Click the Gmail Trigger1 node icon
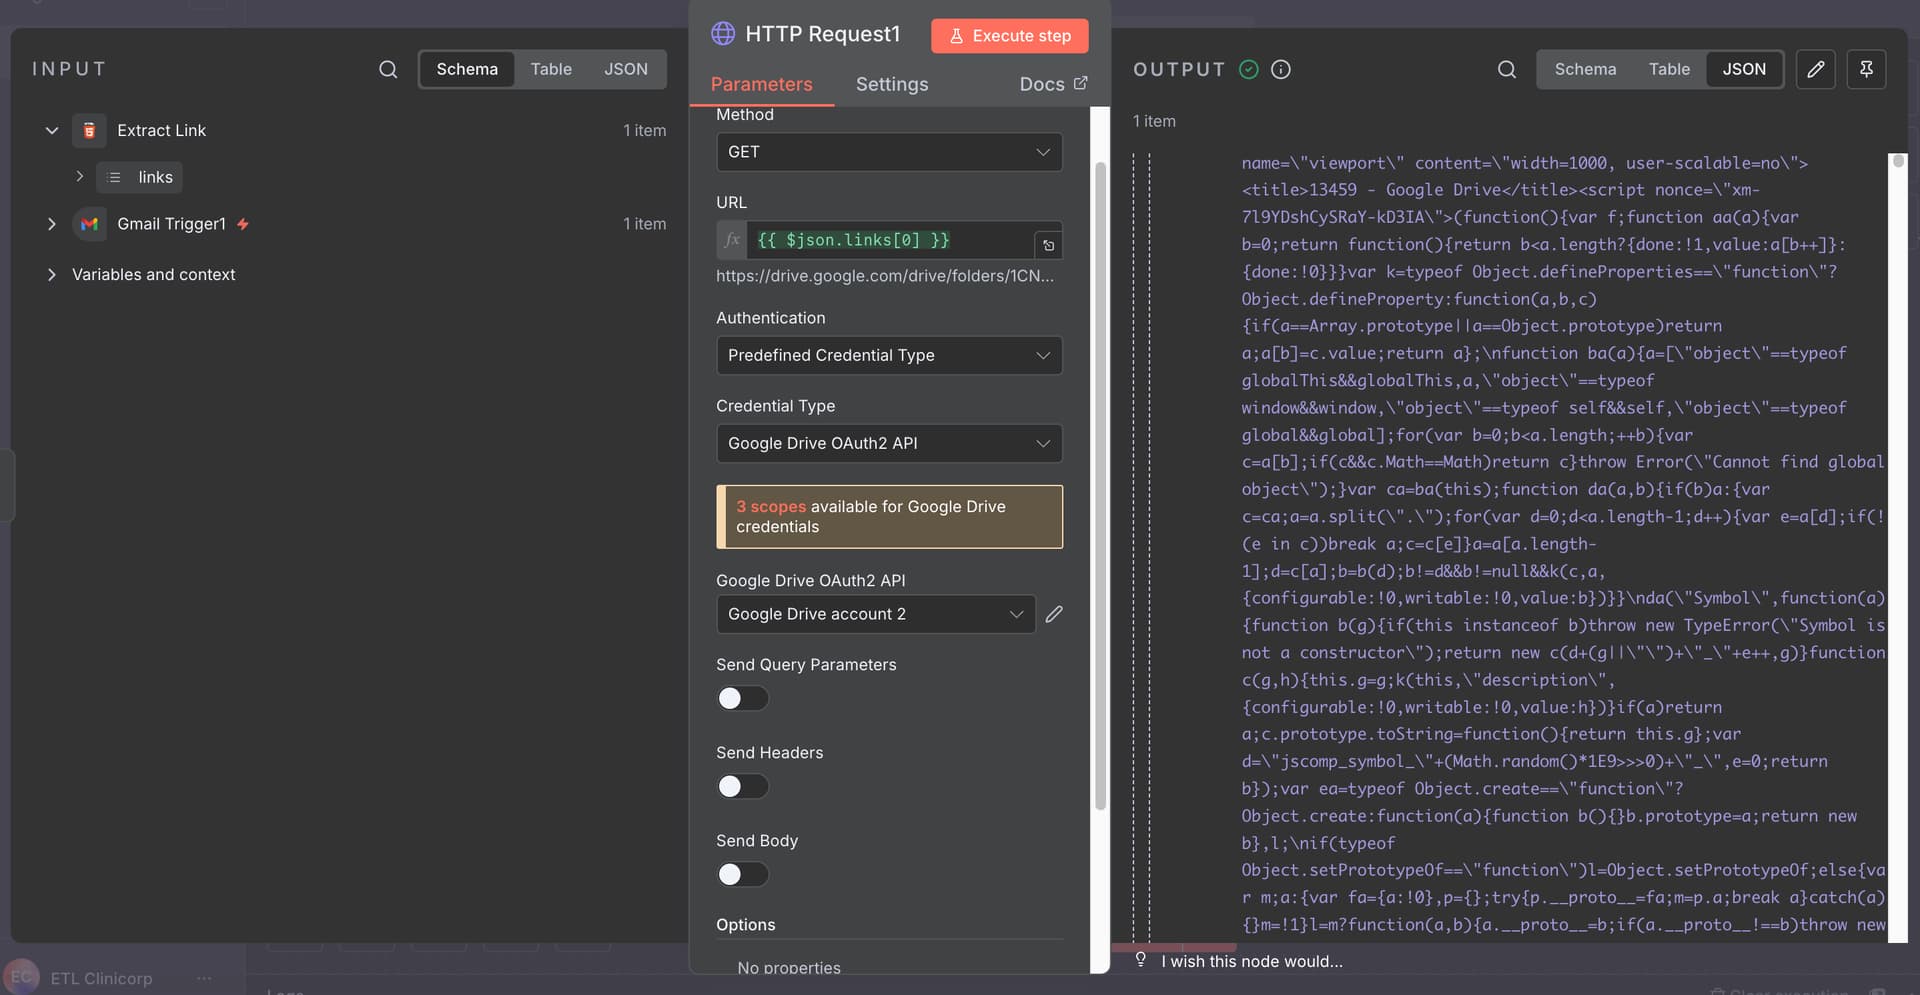The image size is (1920, 995). [89, 224]
